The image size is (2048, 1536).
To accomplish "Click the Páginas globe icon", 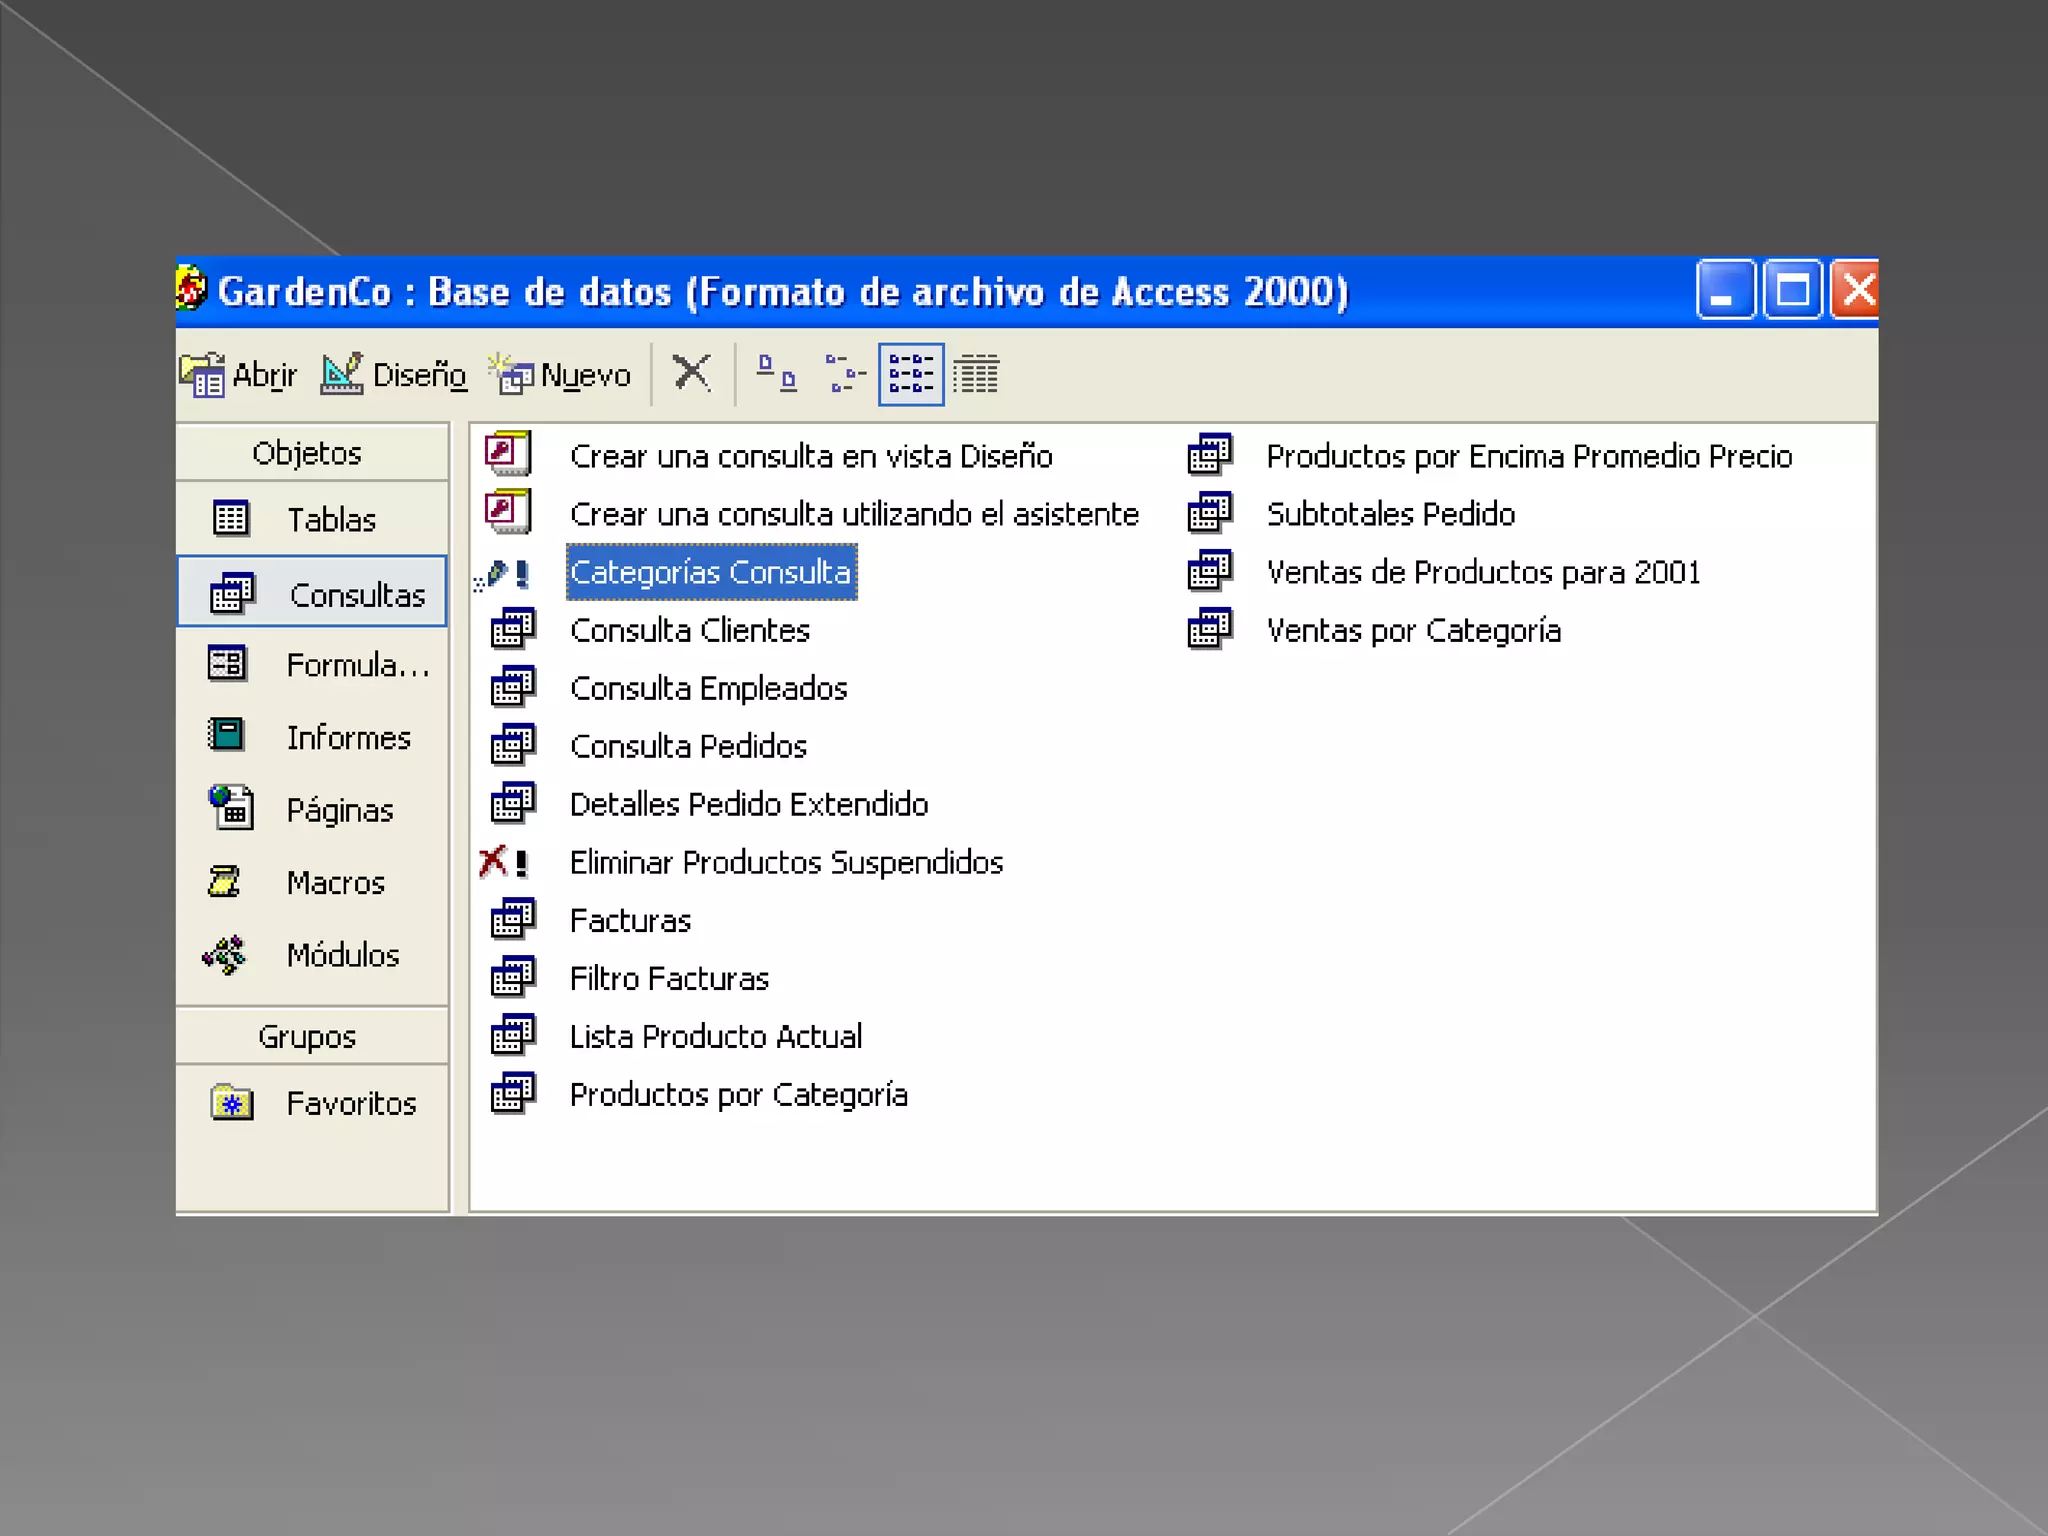I will (231, 807).
